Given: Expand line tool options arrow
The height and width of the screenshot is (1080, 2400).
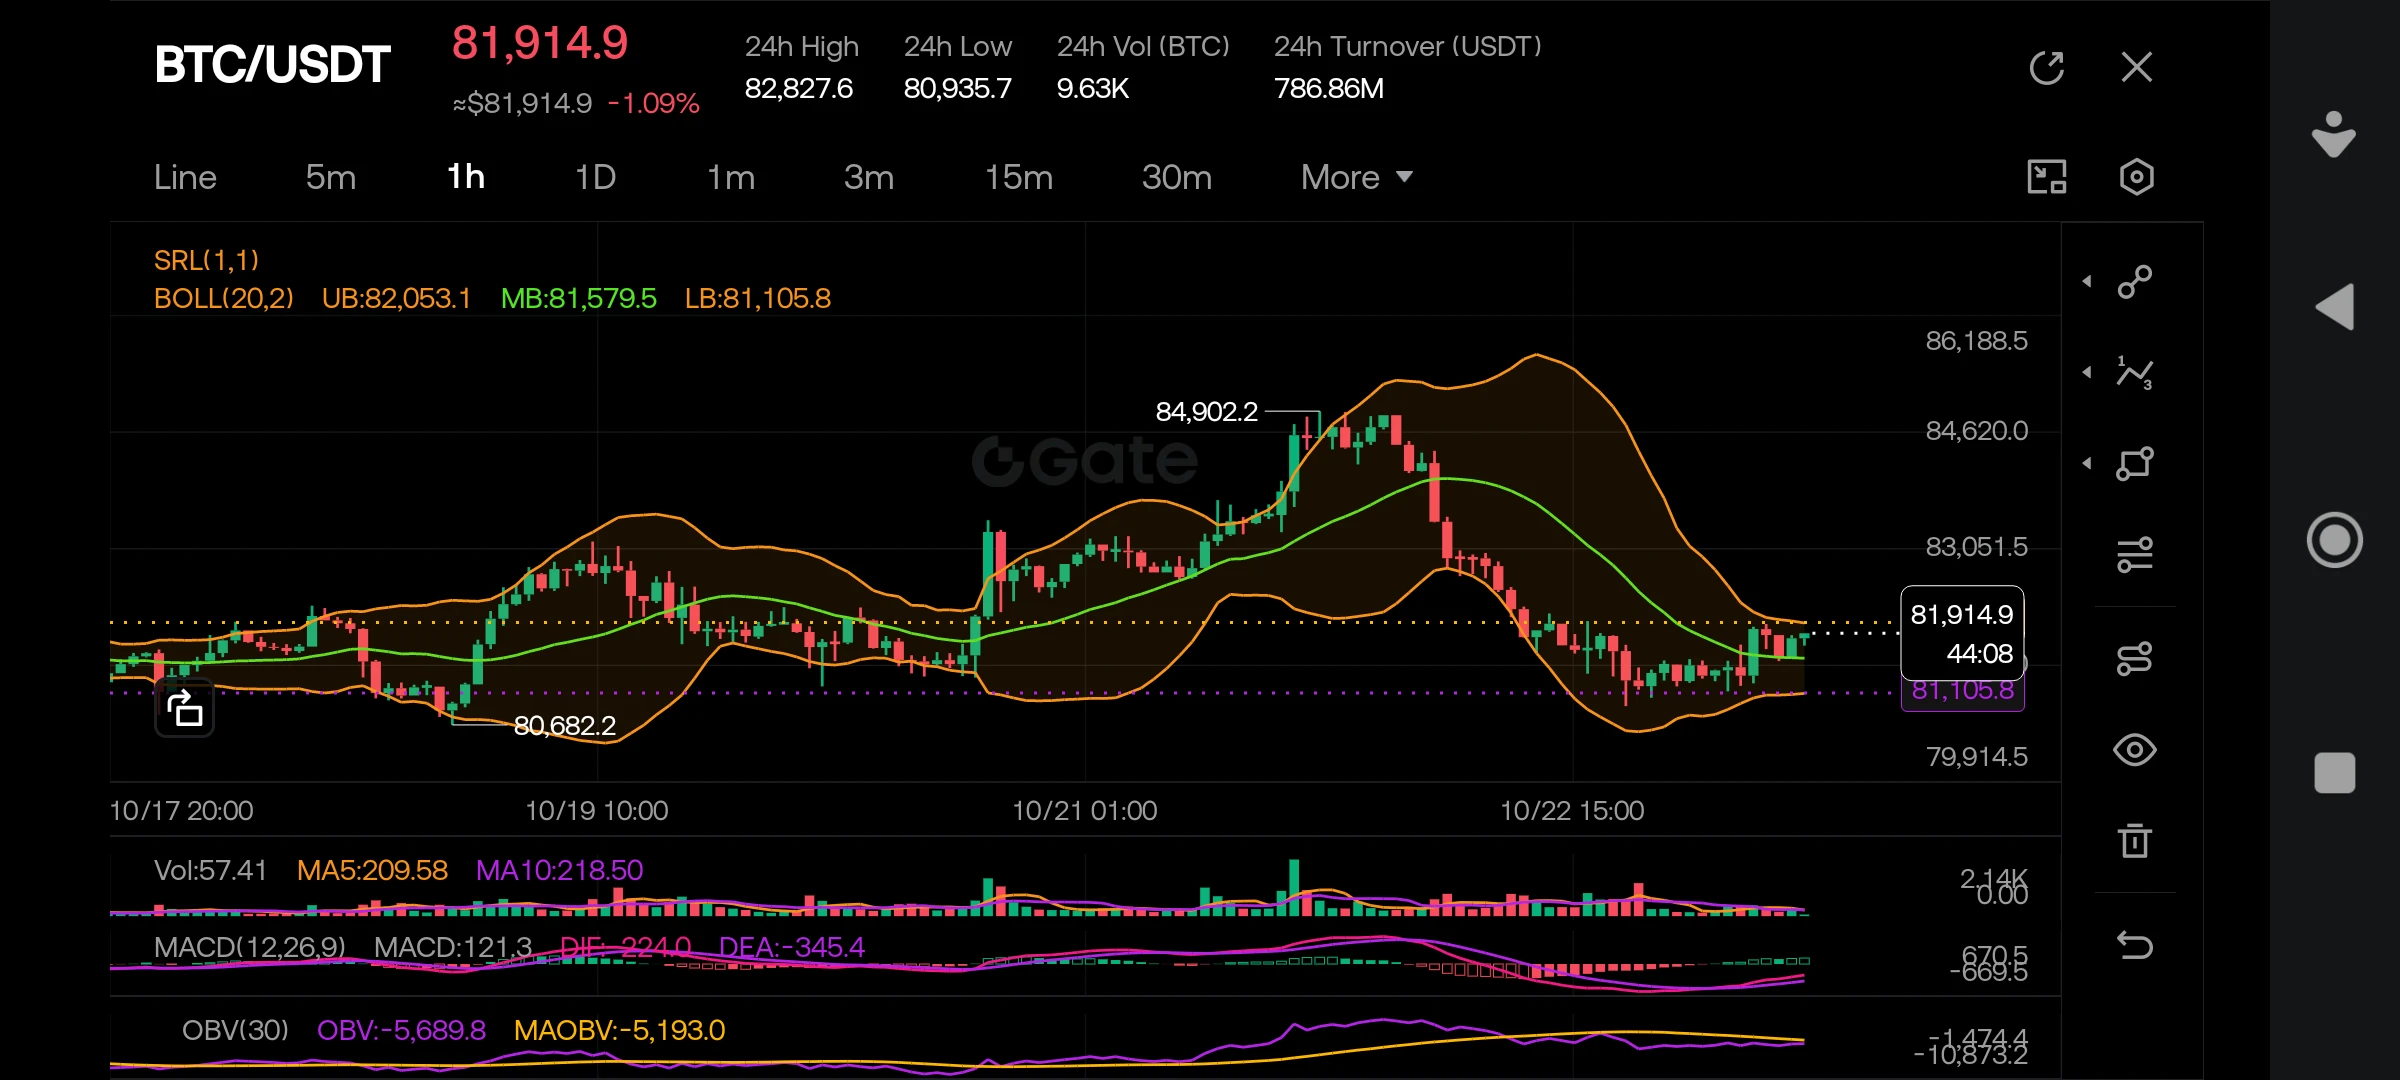Looking at the screenshot, I should tap(2087, 282).
